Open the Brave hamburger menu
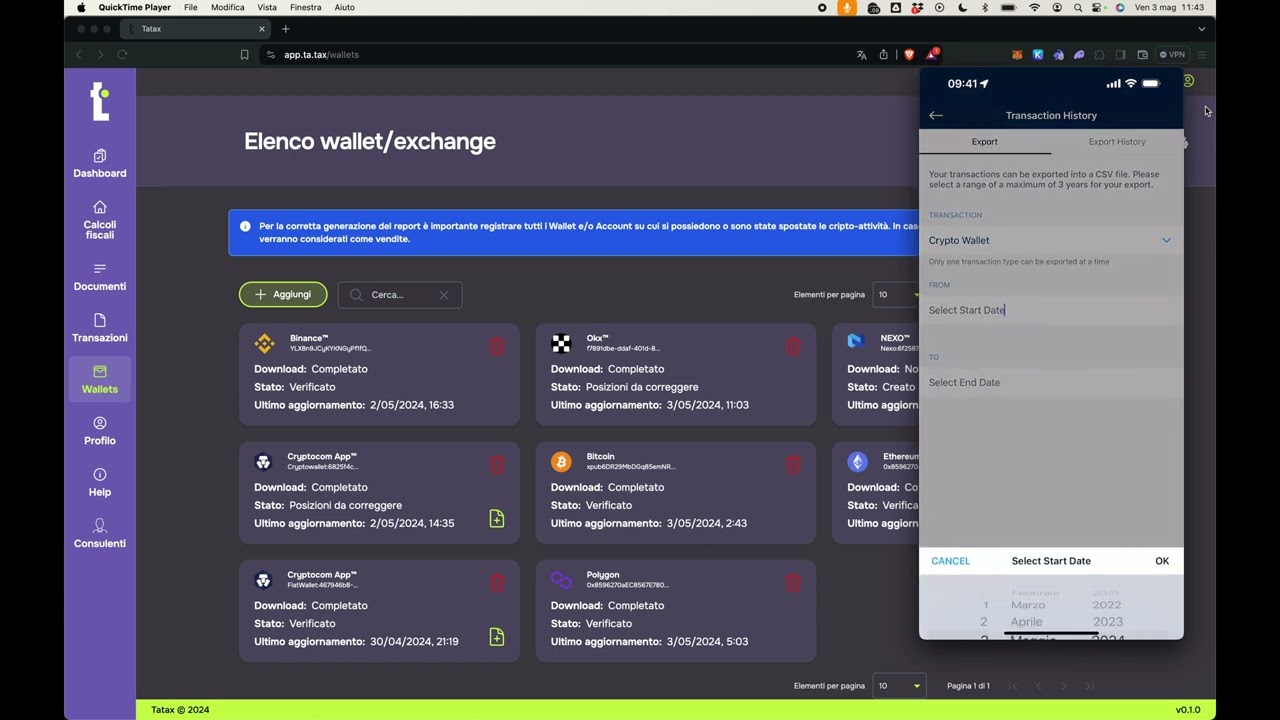Screen dimensions: 1280x720 point(1202,55)
